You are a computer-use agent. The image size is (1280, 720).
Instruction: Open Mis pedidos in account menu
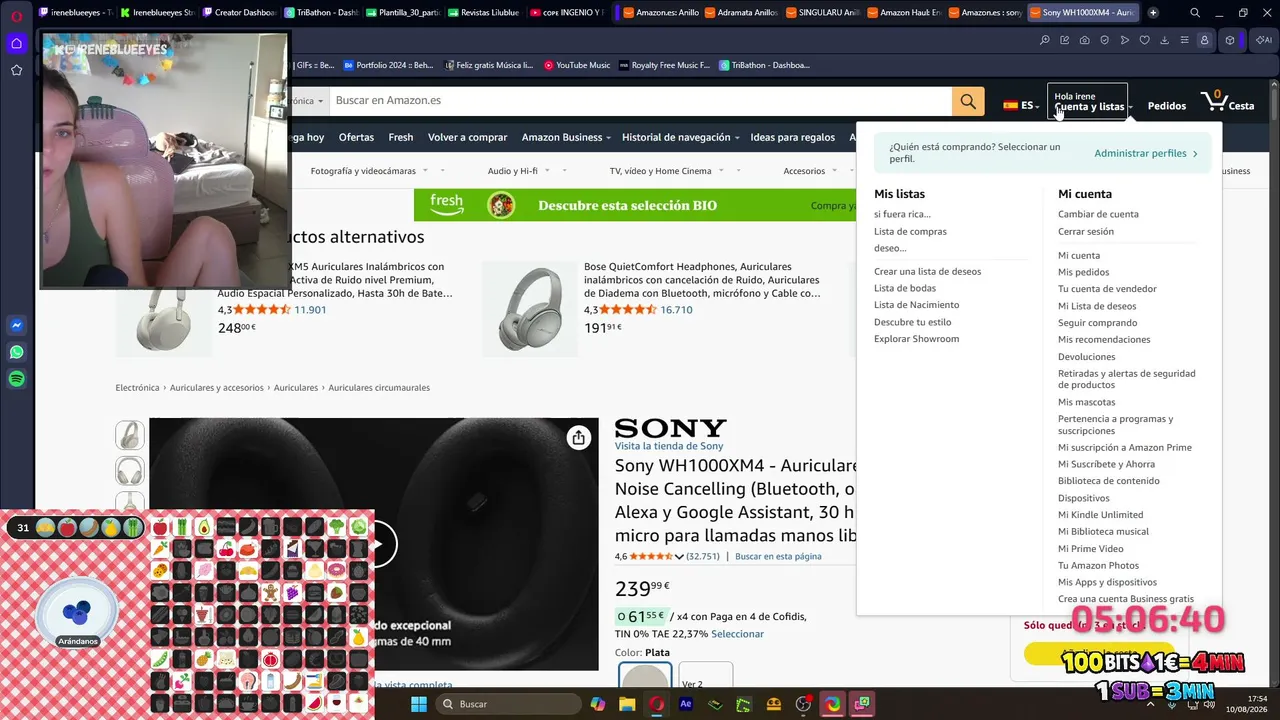(x=1084, y=272)
